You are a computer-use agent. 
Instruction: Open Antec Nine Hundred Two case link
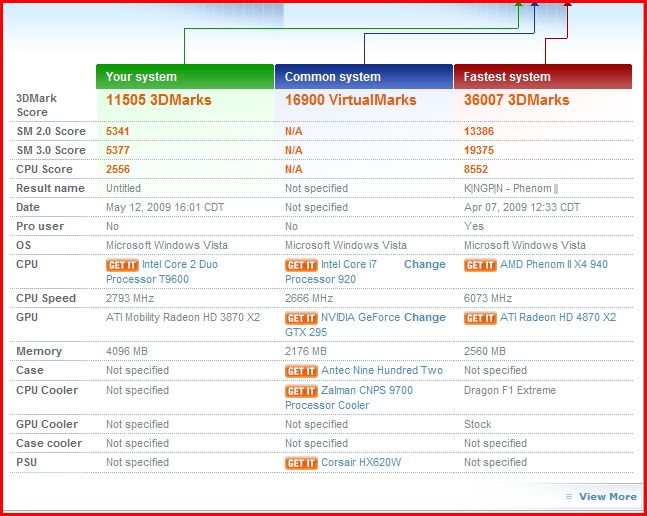pos(382,370)
